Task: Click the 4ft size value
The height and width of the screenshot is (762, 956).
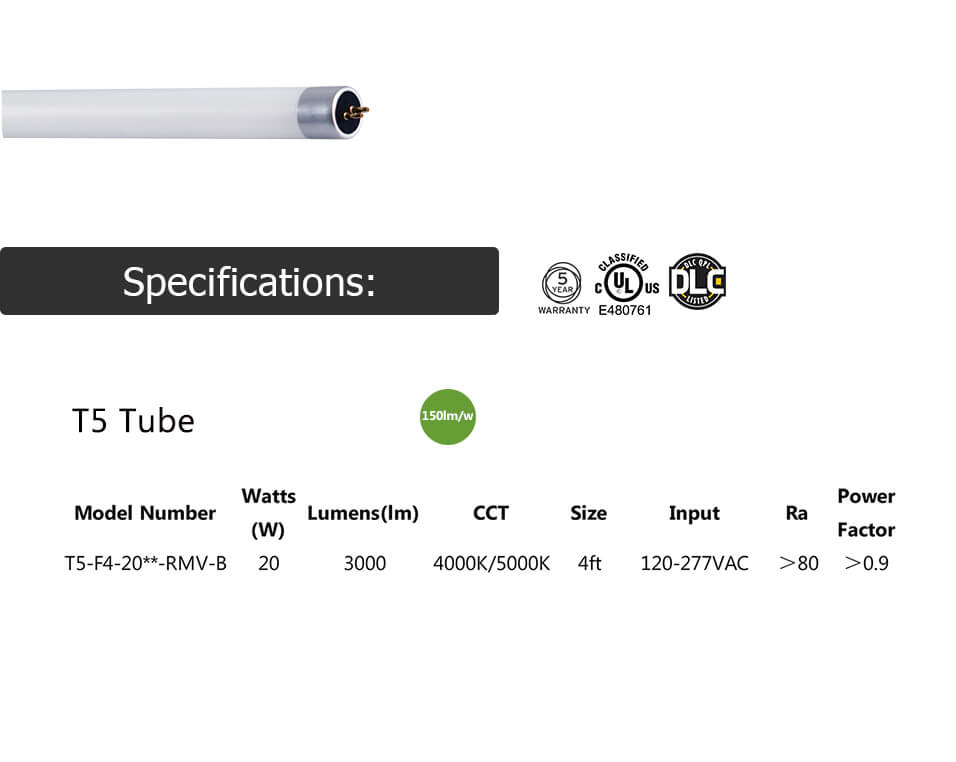Action: pyautogui.click(x=589, y=563)
